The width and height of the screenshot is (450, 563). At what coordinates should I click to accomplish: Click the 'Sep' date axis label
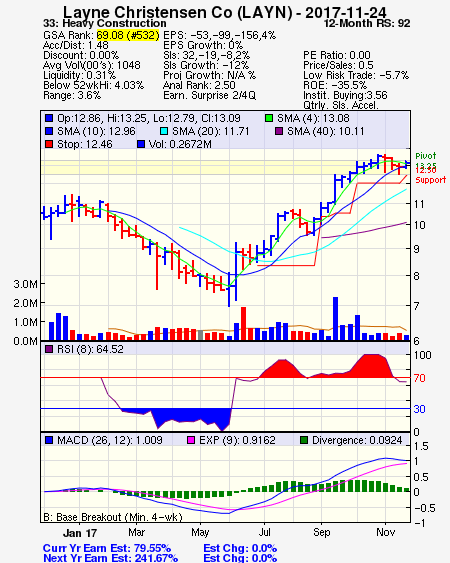point(321,532)
